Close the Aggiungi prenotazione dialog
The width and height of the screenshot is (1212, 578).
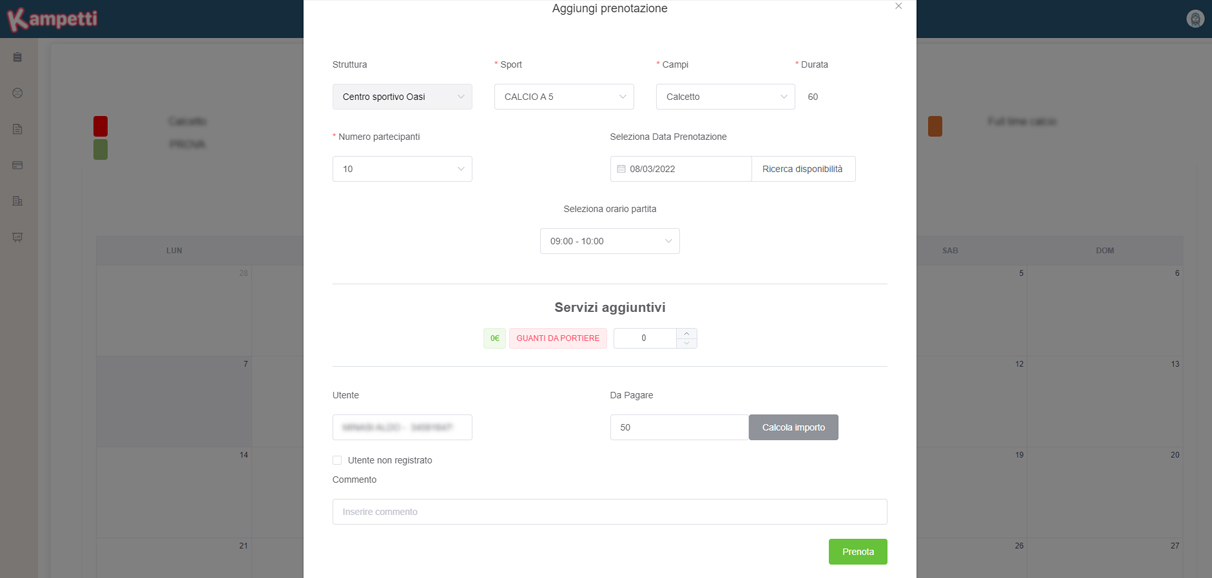tap(898, 6)
